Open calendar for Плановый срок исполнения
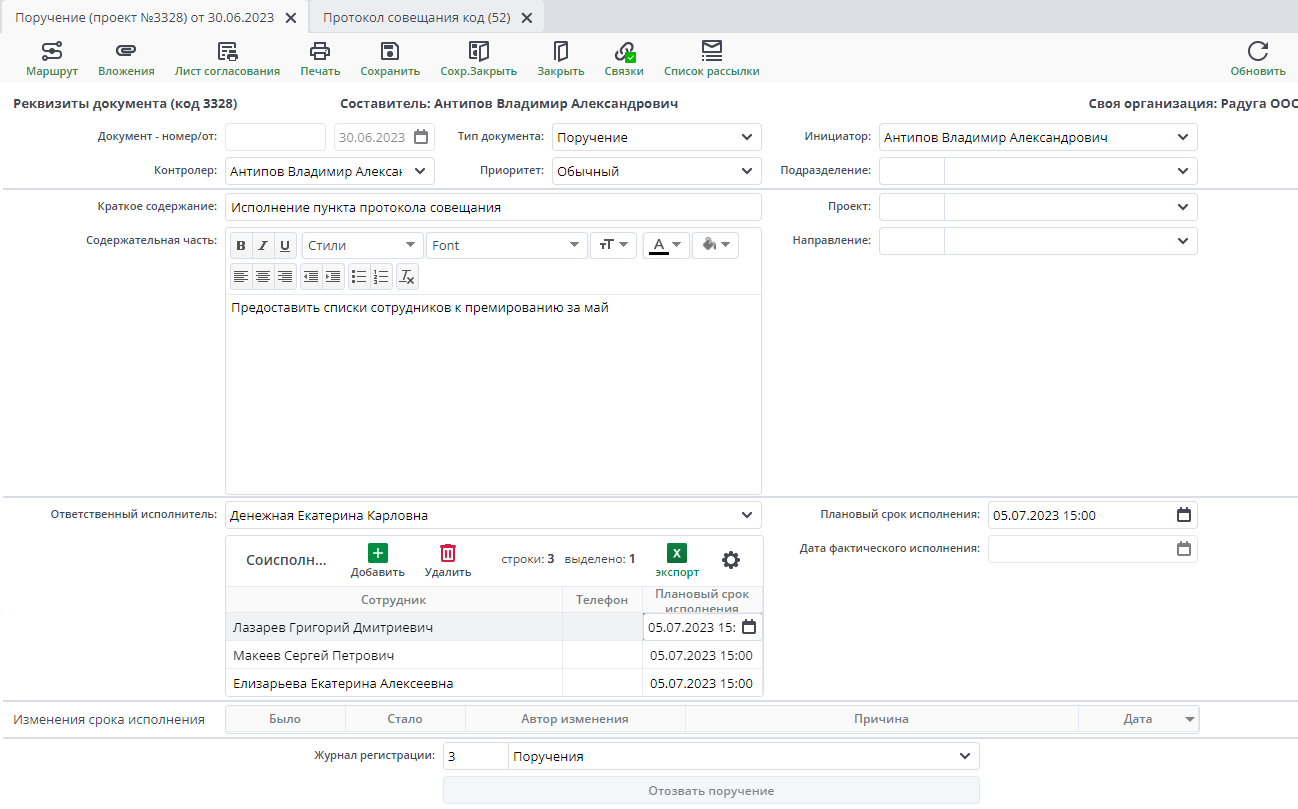The height and width of the screenshot is (809, 1298). point(1184,516)
